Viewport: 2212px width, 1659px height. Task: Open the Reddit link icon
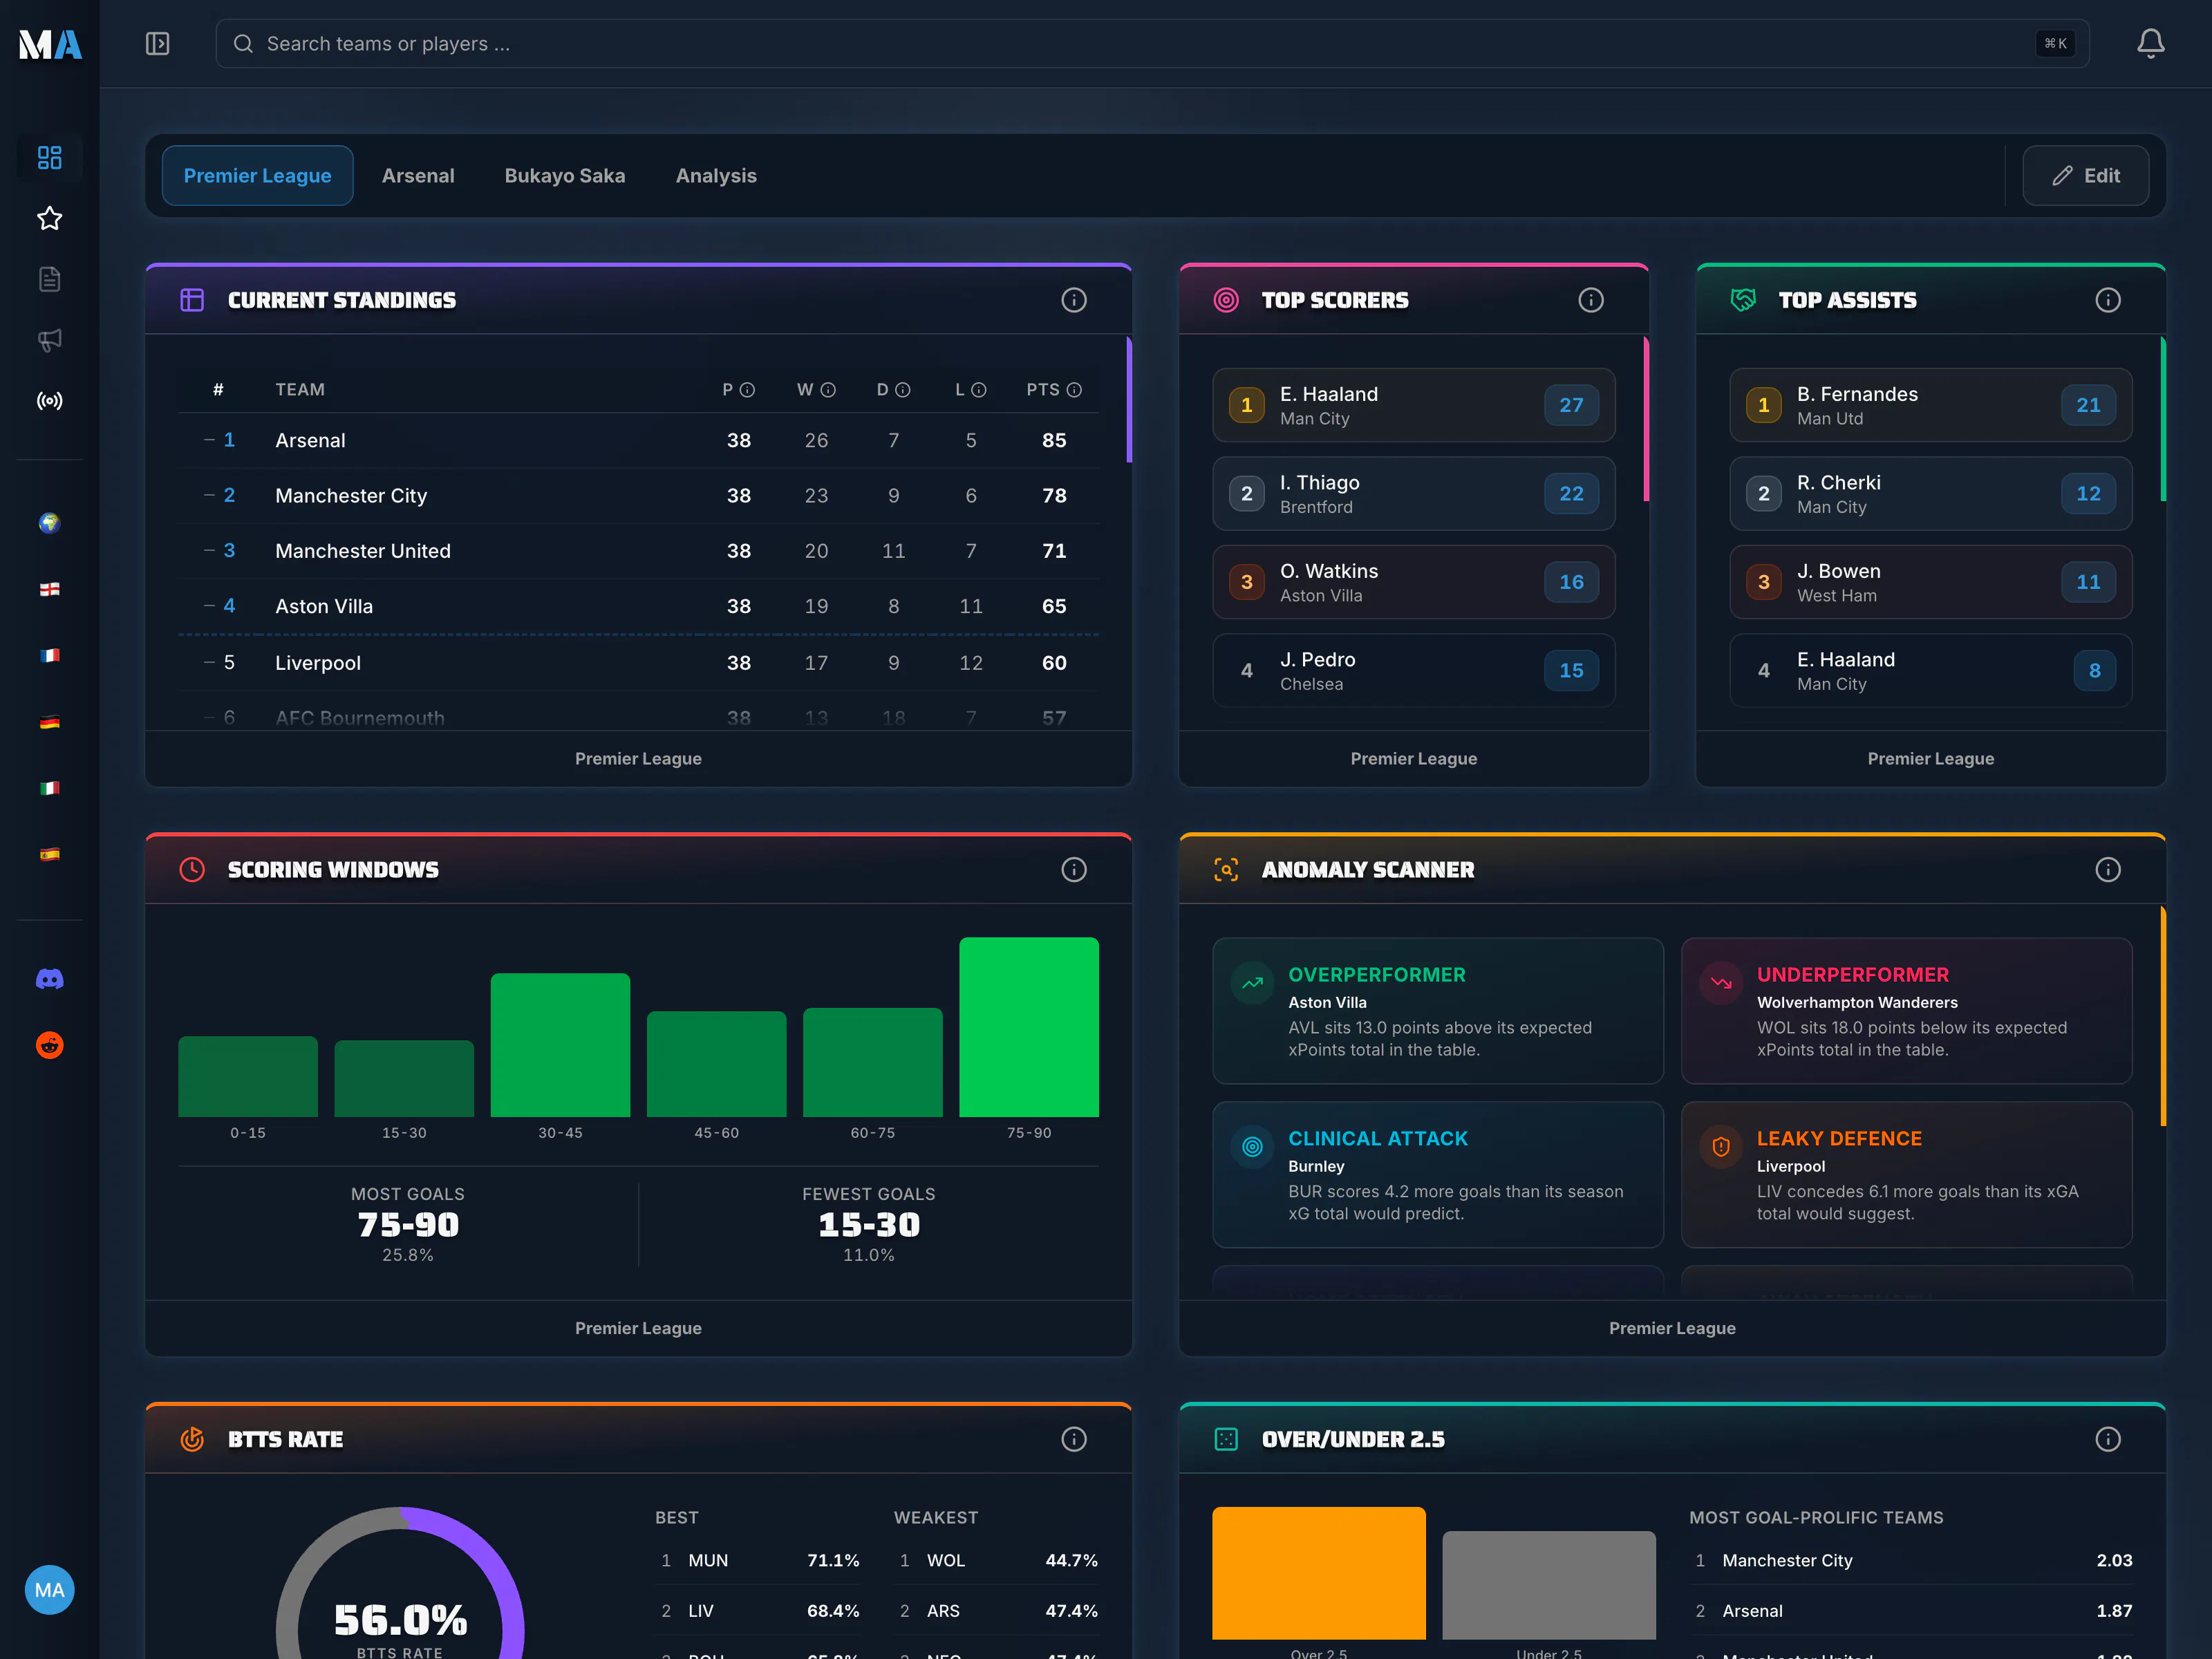(49, 1045)
